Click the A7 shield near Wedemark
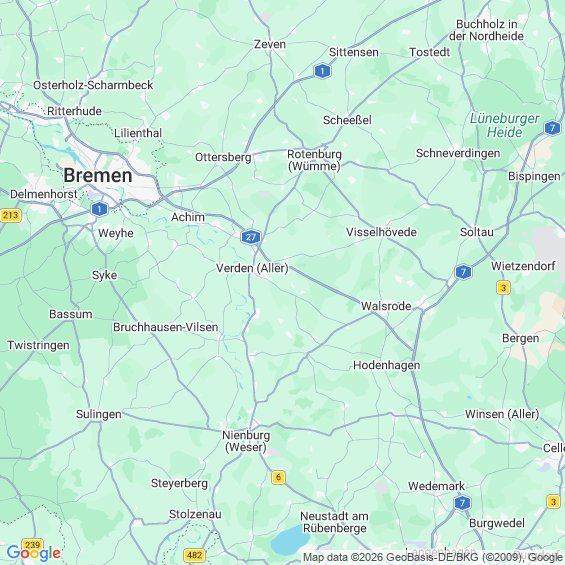Viewport: 565px width, 565px height. tap(462, 502)
